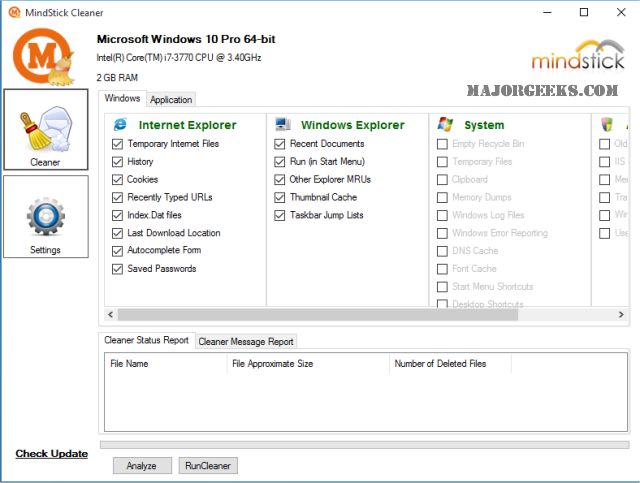
Task: Click the title bar MindStick app icon
Action: click(14, 12)
